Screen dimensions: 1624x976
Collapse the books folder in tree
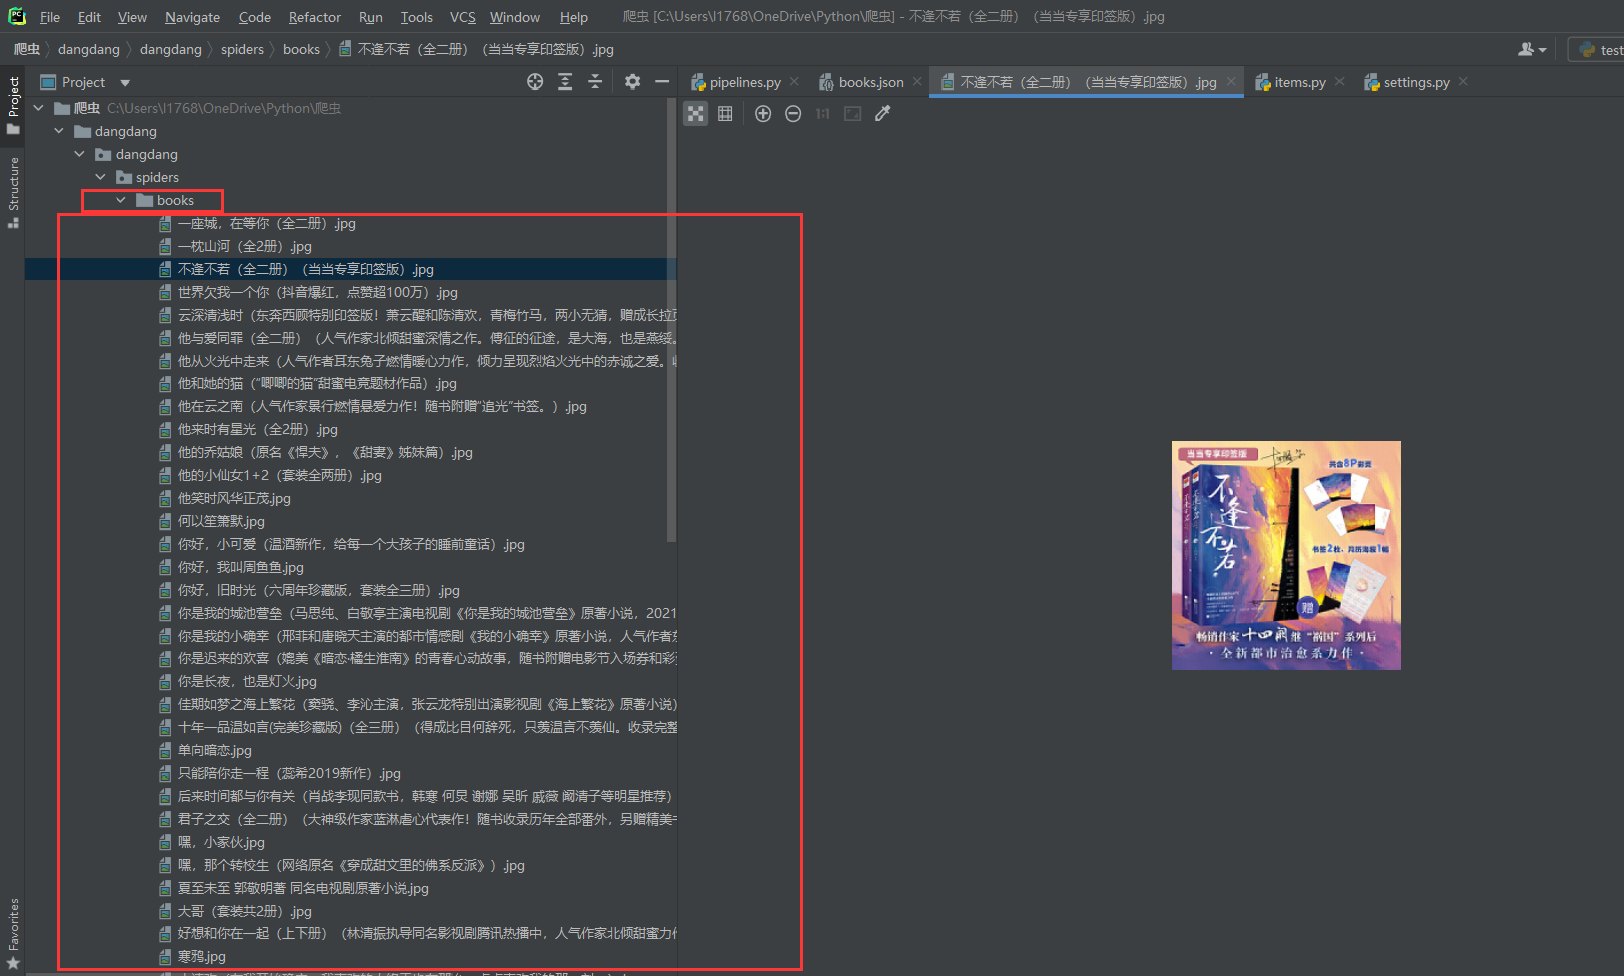(121, 200)
